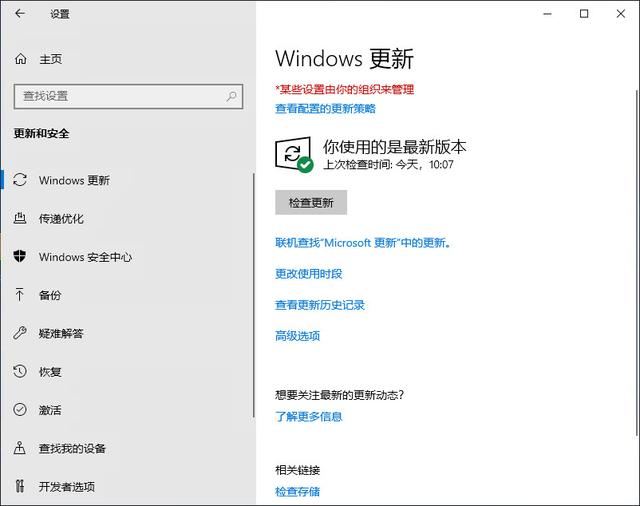Click 联机查找 Microsoft 更新 link

(x=363, y=243)
